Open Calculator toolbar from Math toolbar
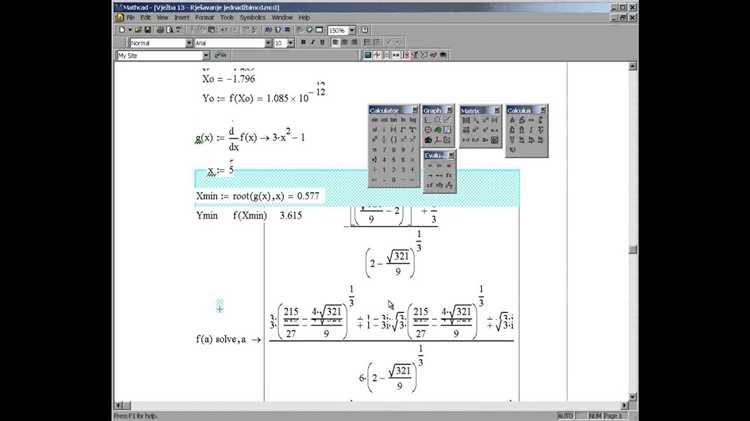This screenshot has width=750, height=421. [368, 55]
